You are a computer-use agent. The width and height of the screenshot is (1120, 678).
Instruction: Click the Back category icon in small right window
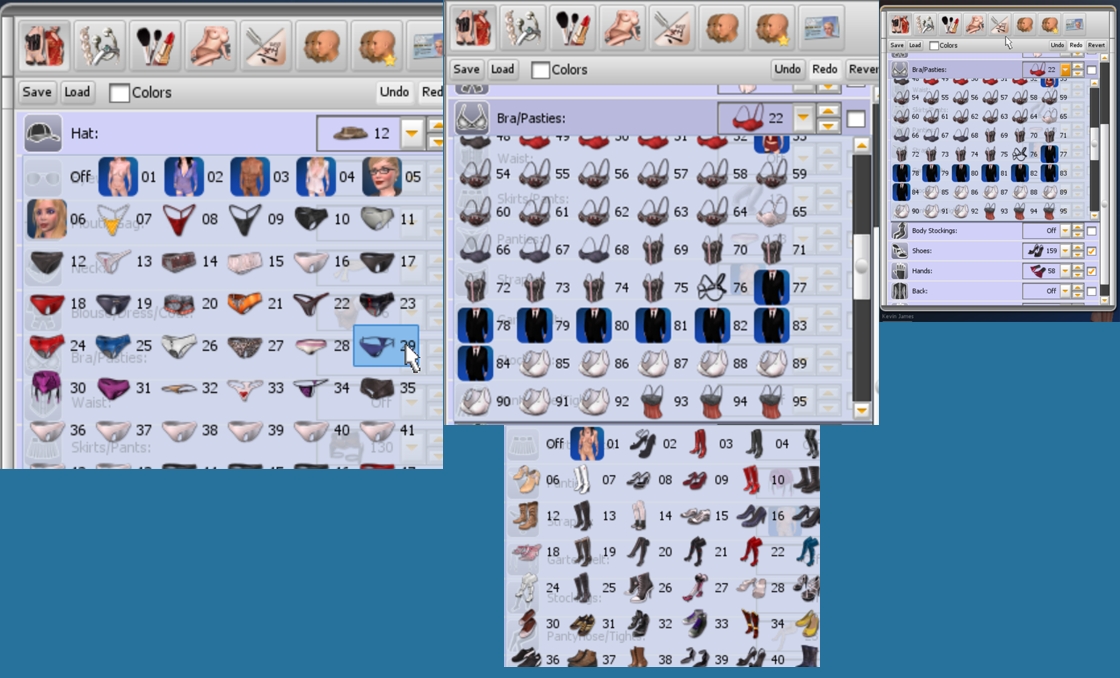click(x=900, y=291)
